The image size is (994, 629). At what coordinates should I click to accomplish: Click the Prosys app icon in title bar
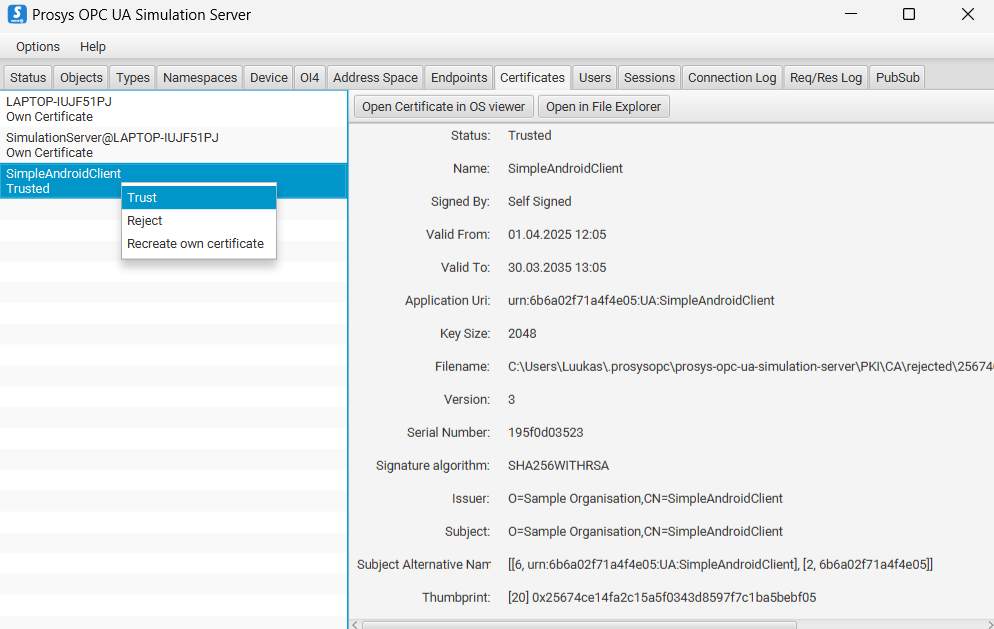[x=17, y=15]
